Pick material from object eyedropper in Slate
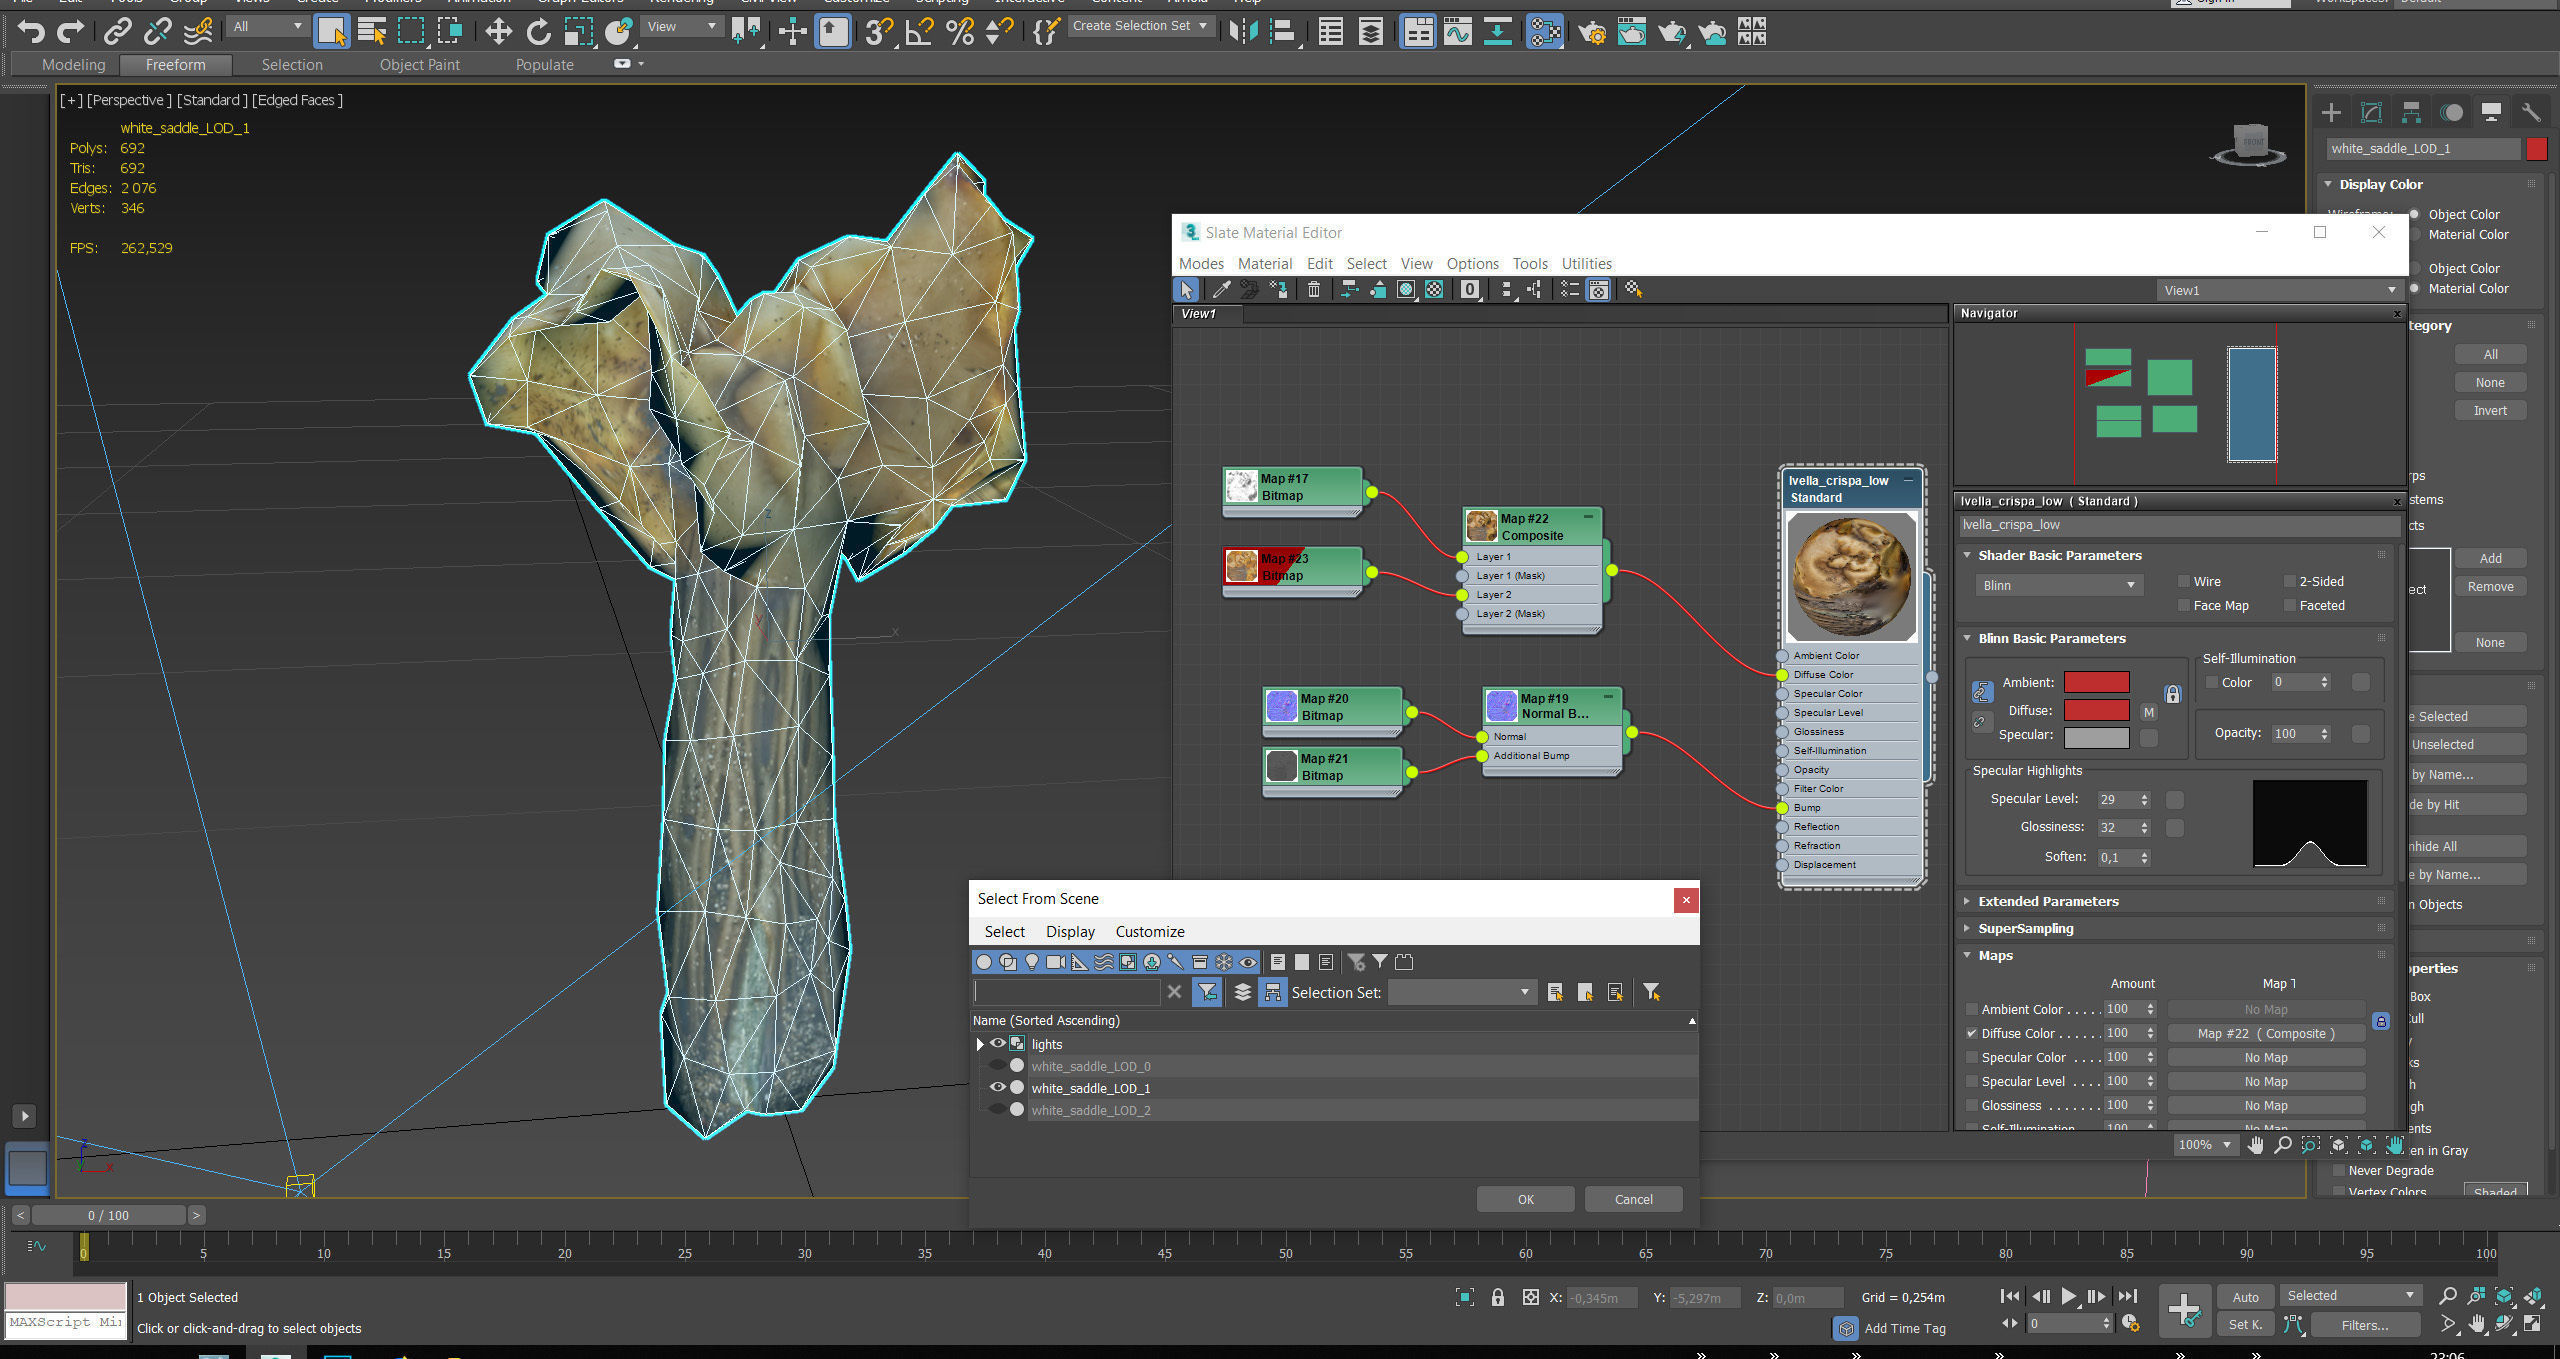The width and height of the screenshot is (2560, 1359). pos(1221,290)
